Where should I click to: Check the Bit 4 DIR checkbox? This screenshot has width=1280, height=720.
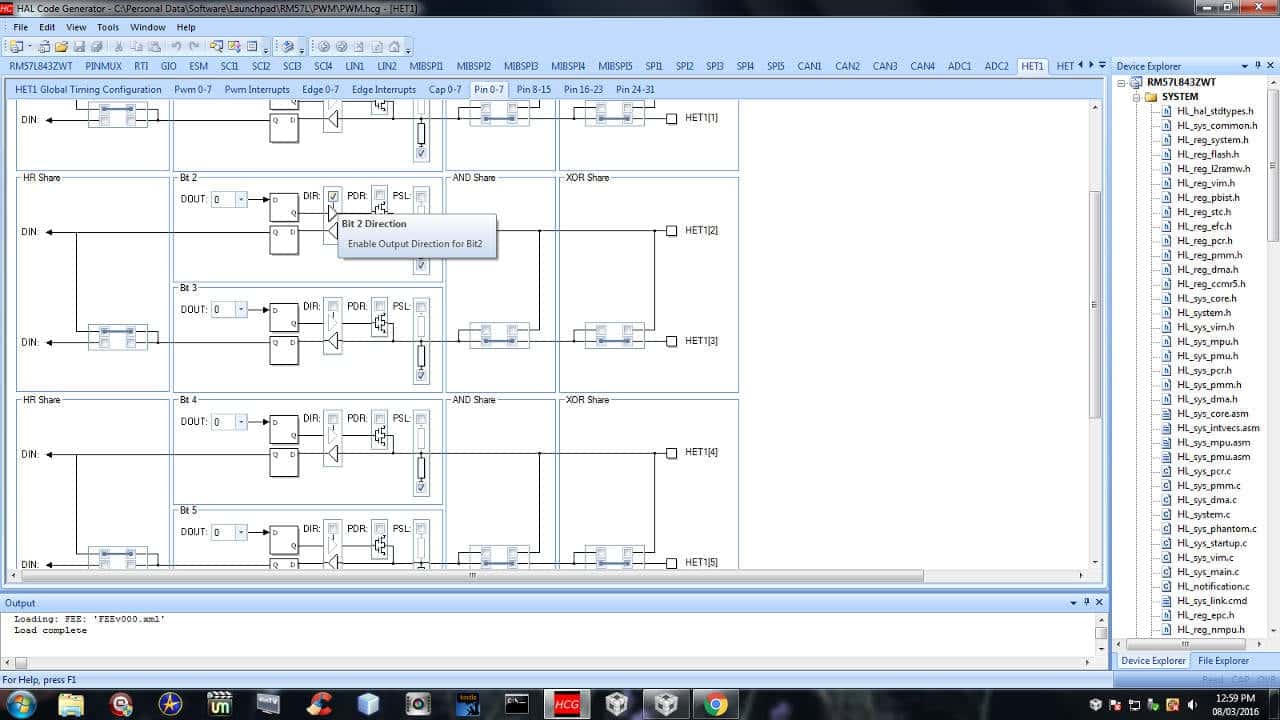pyautogui.click(x=333, y=418)
